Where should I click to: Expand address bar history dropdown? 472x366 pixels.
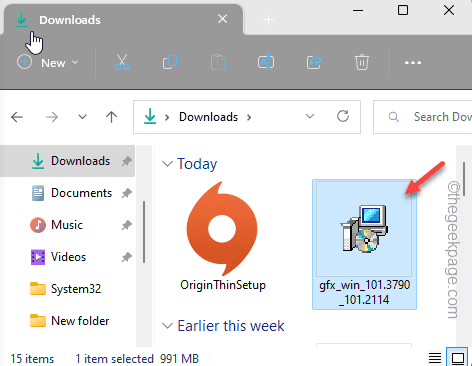pyautogui.click(x=310, y=116)
